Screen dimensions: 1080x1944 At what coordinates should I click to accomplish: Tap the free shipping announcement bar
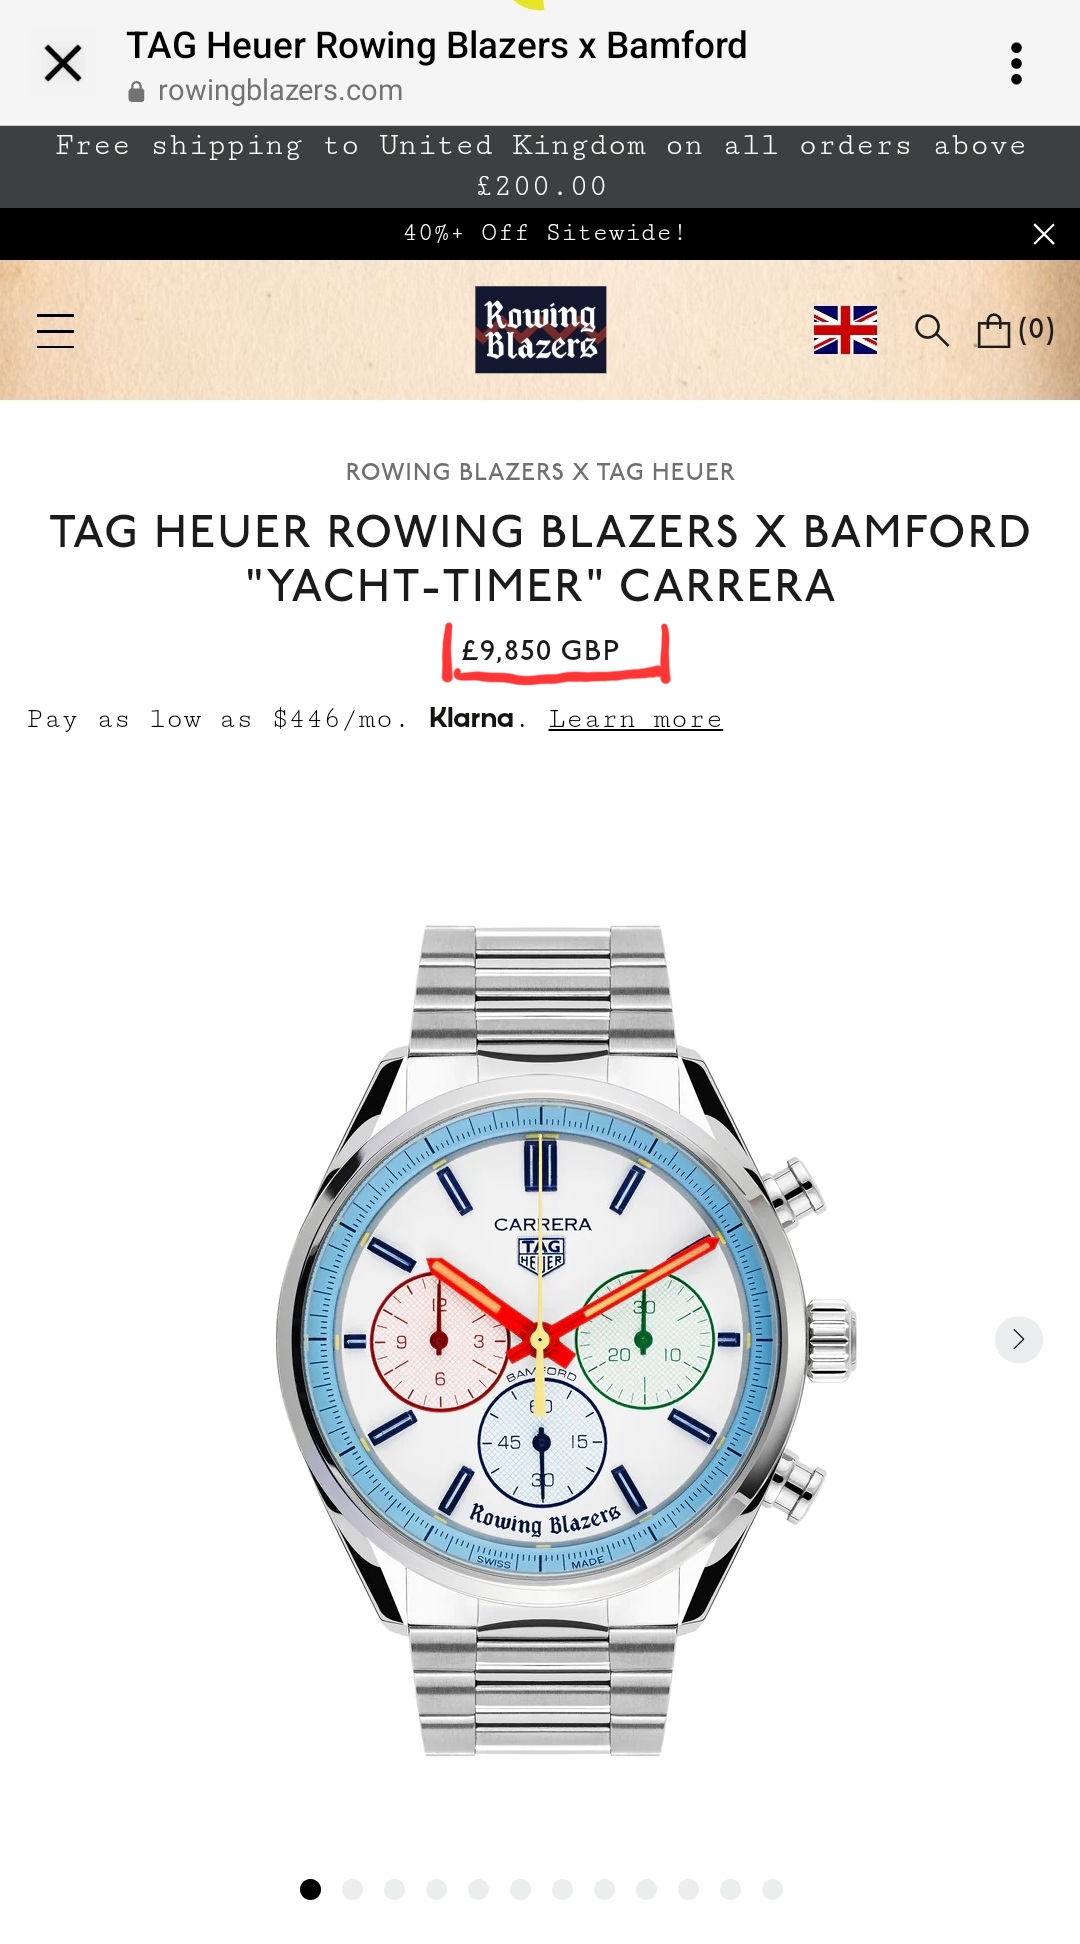pos(540,167)
